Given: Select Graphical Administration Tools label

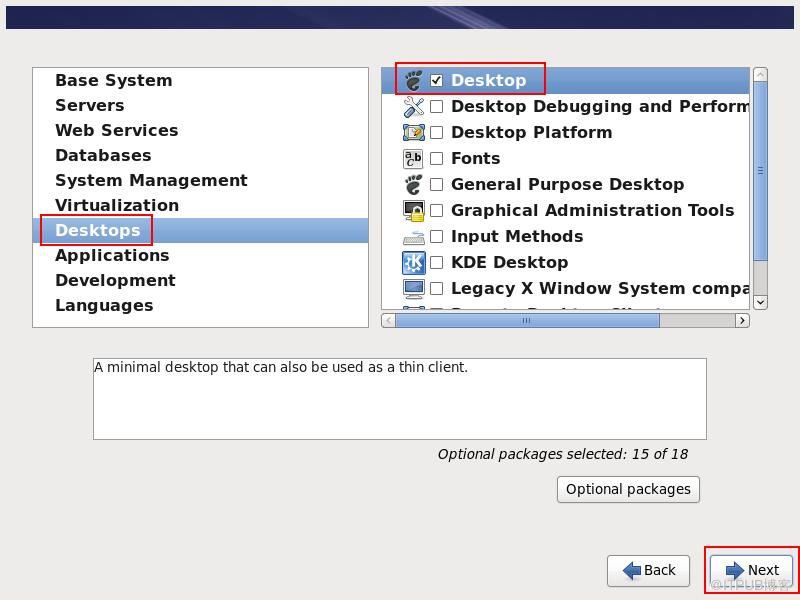Looking at the screenshot, I should point(592,210).
